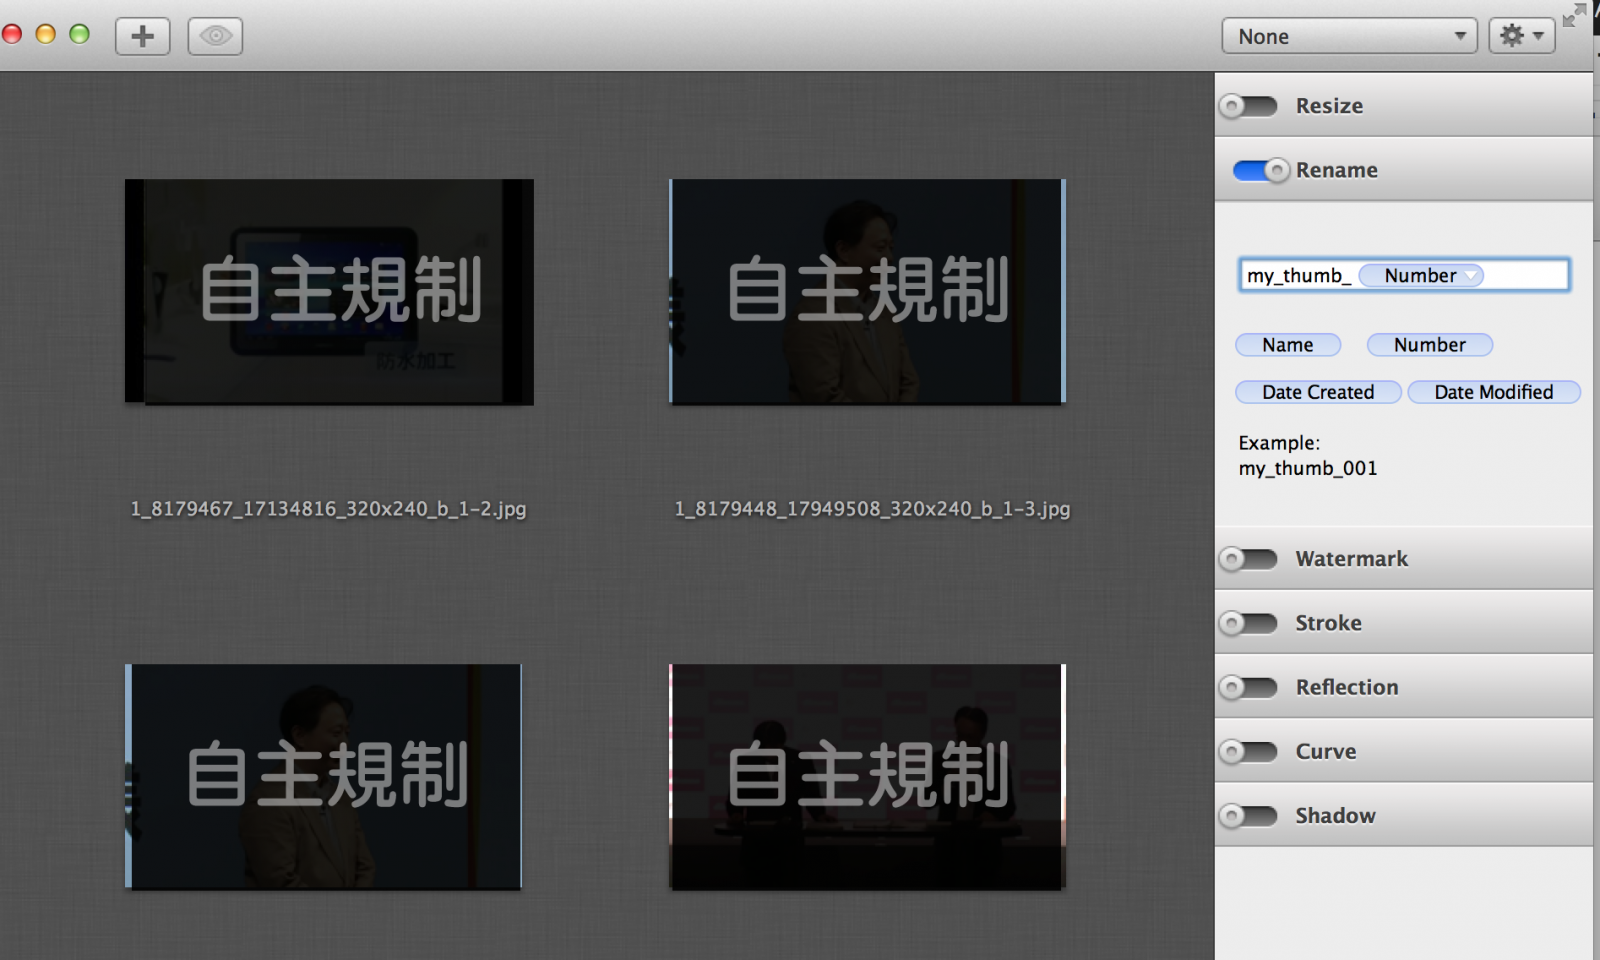Turn on the Stroke switch
1600x960 pixels.
click(1248, 623)
